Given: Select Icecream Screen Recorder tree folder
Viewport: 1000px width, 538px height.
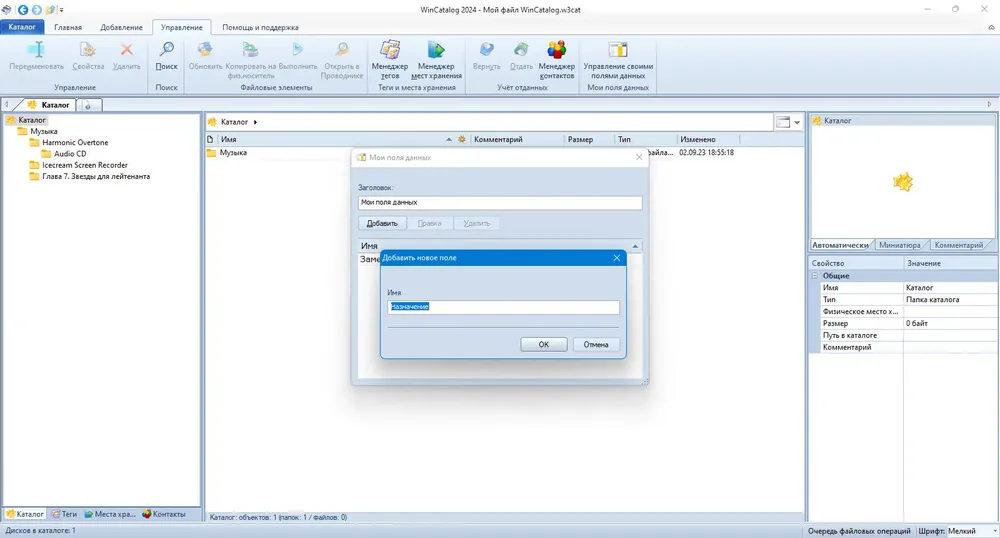Looking at the screenshot, I should tap(84, 165).
